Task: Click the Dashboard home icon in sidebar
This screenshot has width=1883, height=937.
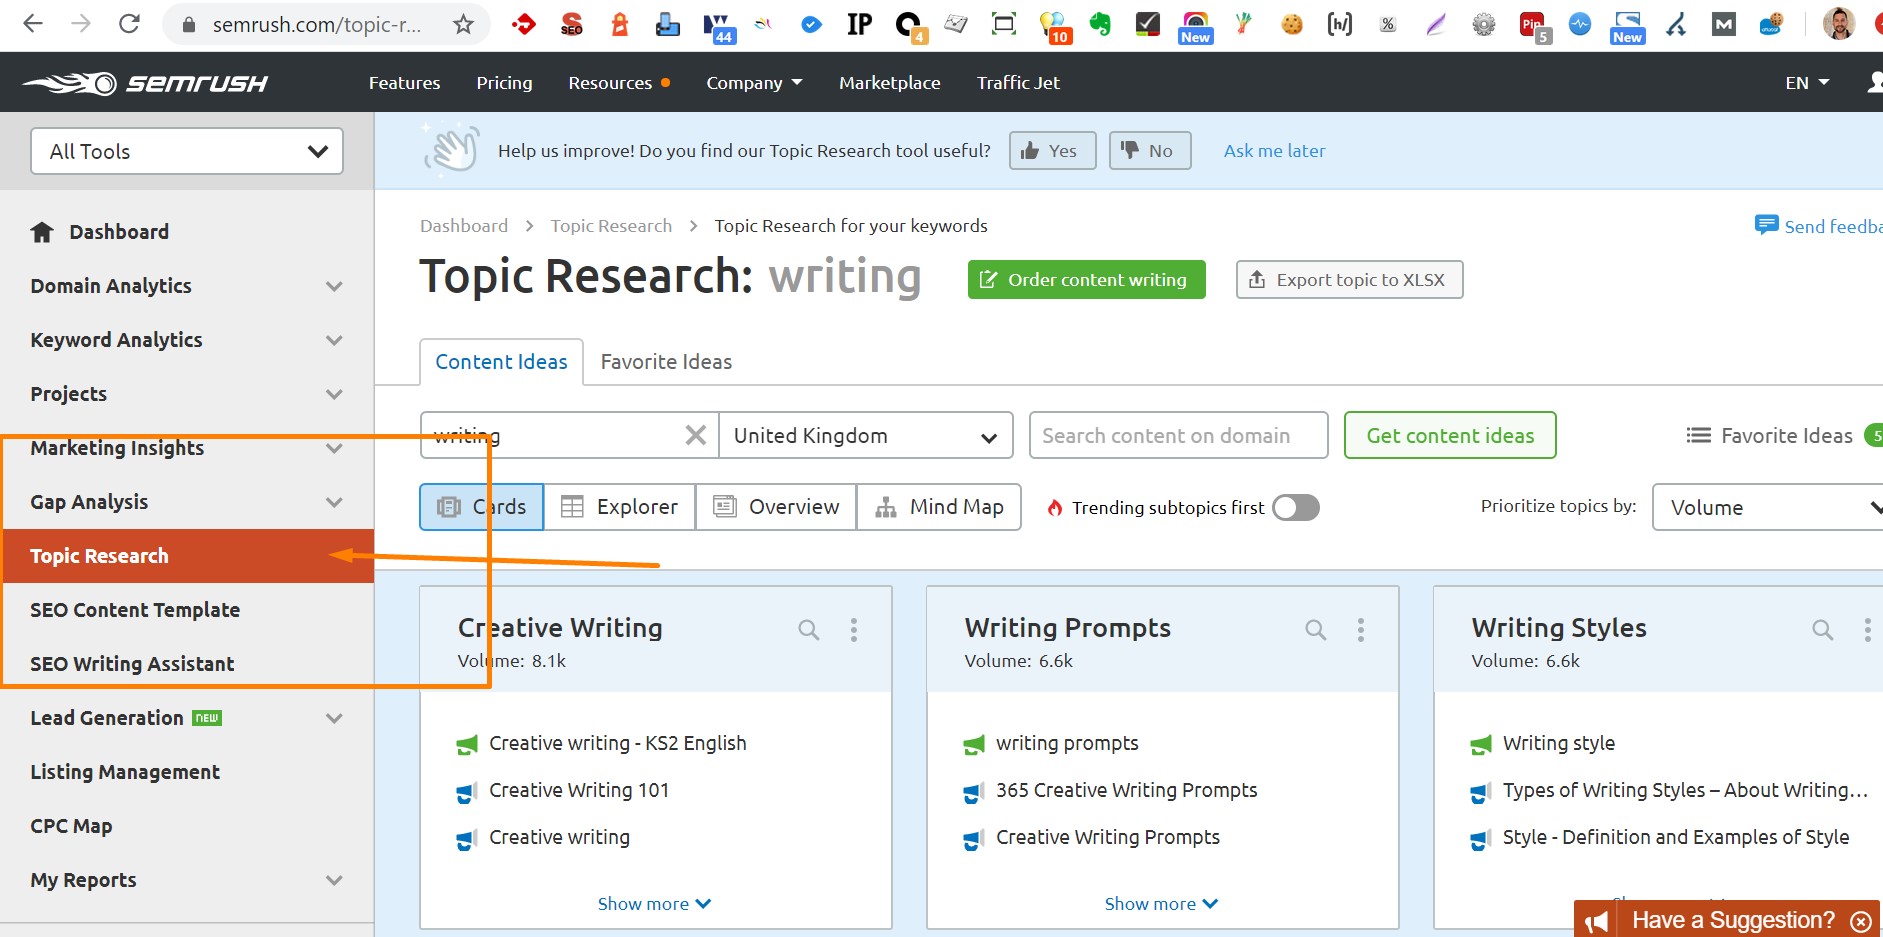Action: point(42,231)
